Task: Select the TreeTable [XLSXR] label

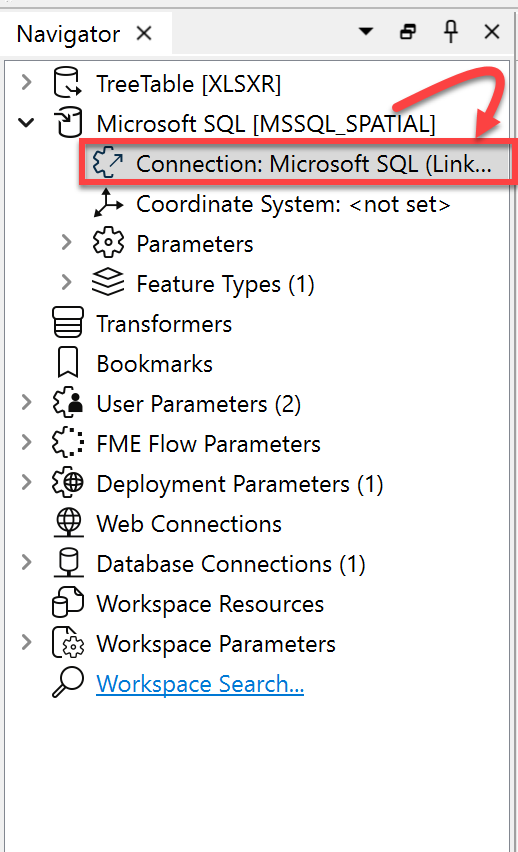Action: tap(189, 84)
